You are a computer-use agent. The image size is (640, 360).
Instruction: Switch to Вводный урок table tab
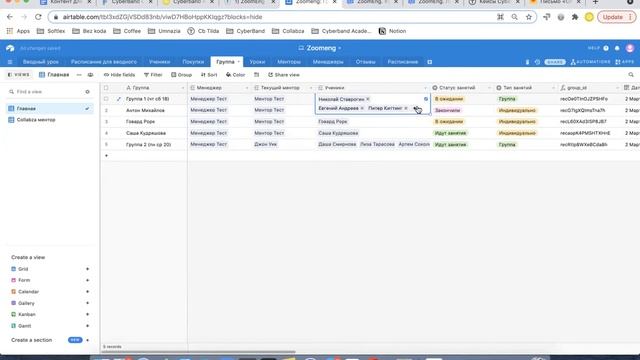[41, 62]
